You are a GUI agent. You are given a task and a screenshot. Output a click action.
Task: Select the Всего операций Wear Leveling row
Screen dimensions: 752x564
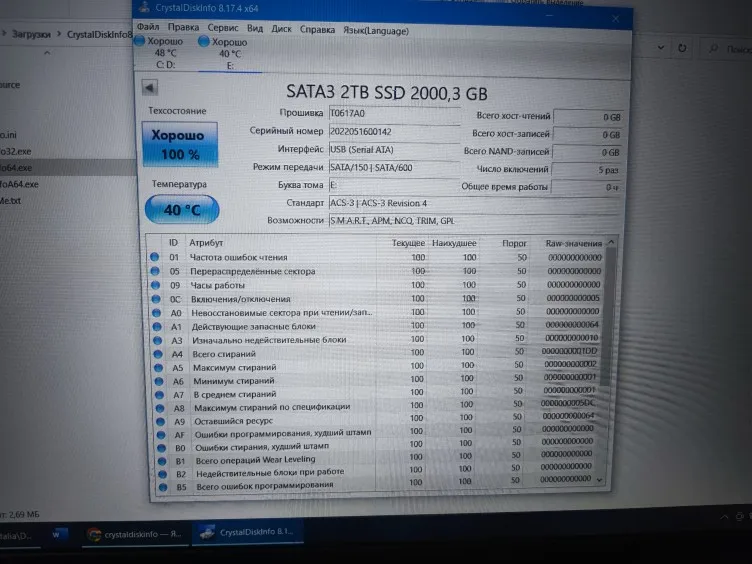377,458
